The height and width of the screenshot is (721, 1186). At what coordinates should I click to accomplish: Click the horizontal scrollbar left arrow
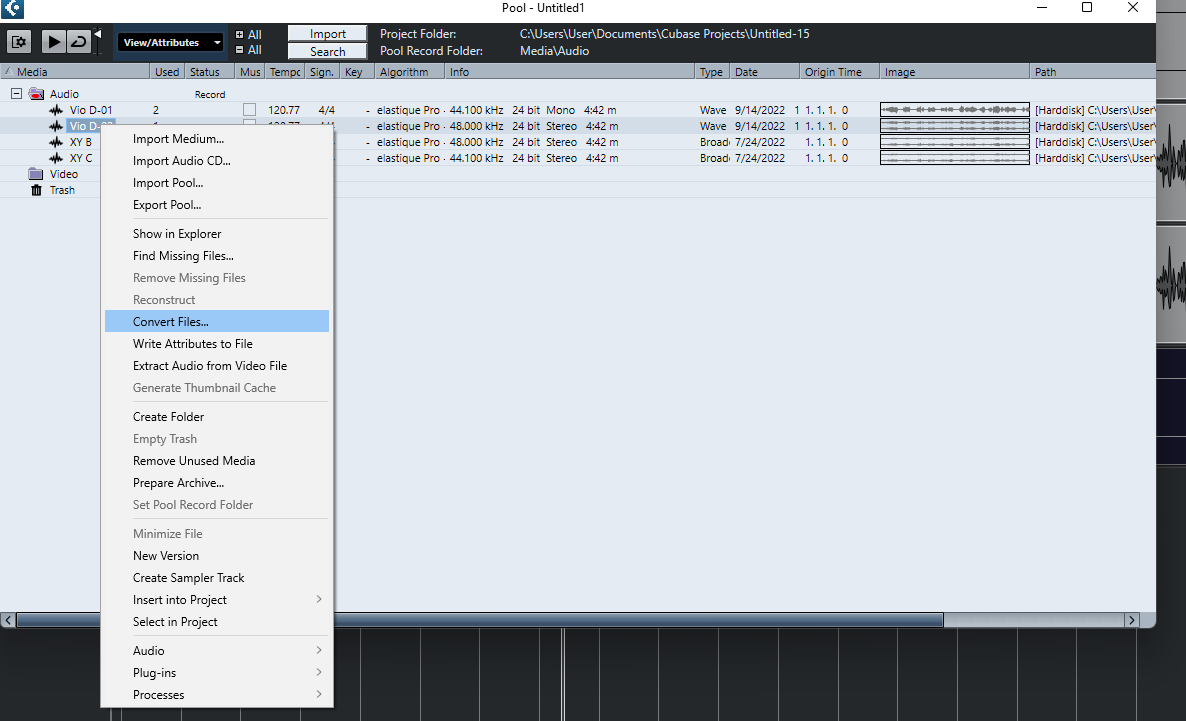click(8, 620)
